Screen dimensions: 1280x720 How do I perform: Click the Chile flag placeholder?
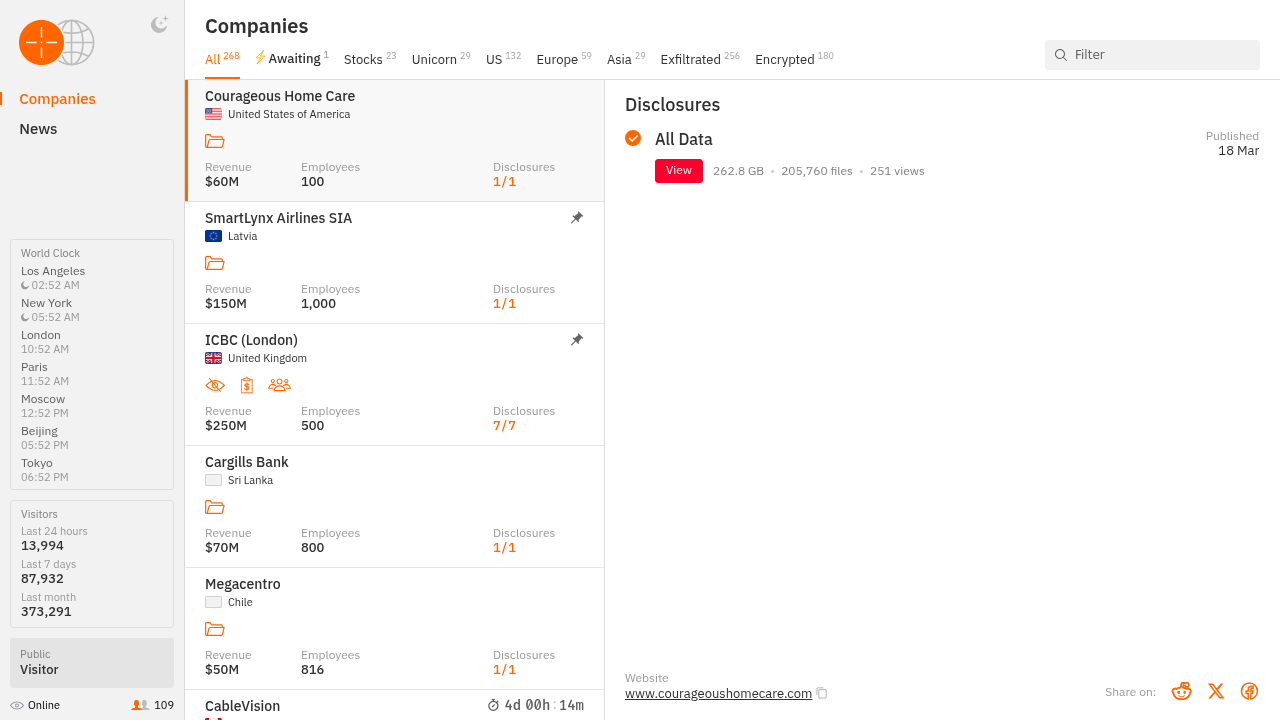coord(213,602)
